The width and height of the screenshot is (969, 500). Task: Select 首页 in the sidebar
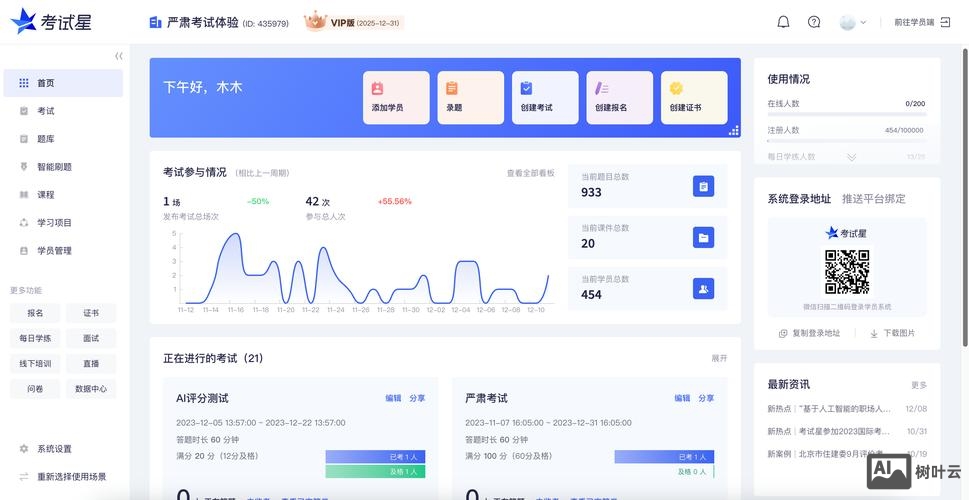63,83
